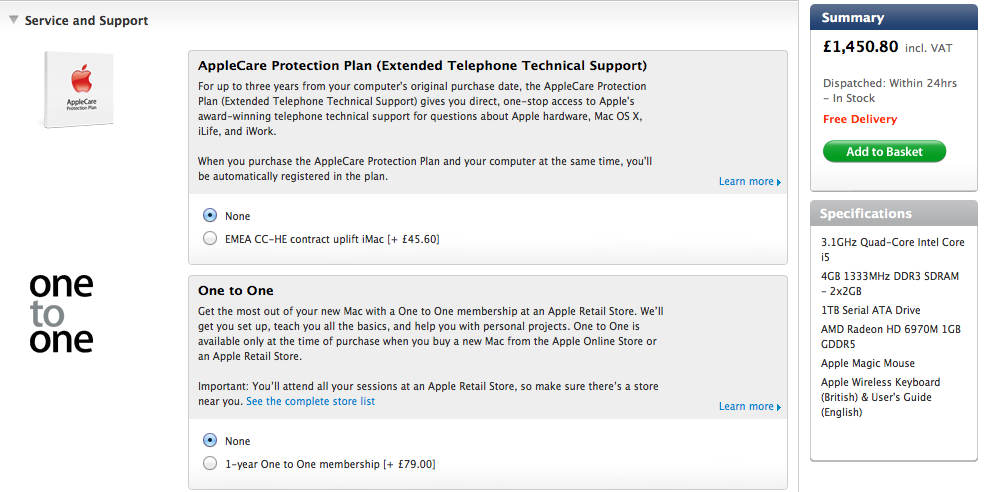This screenshot has width=984, height=492.
Task: Click the One to One section heading
Action: point(236,291)
